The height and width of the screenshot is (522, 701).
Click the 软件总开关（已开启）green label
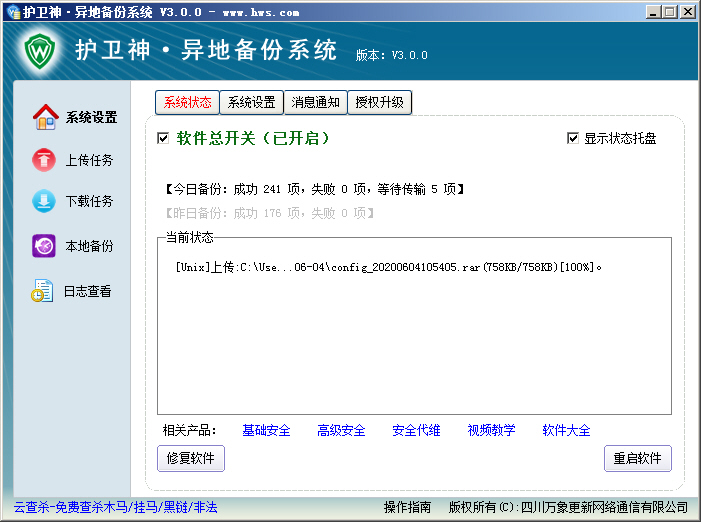pyautogui.click(x=253, y=138)
